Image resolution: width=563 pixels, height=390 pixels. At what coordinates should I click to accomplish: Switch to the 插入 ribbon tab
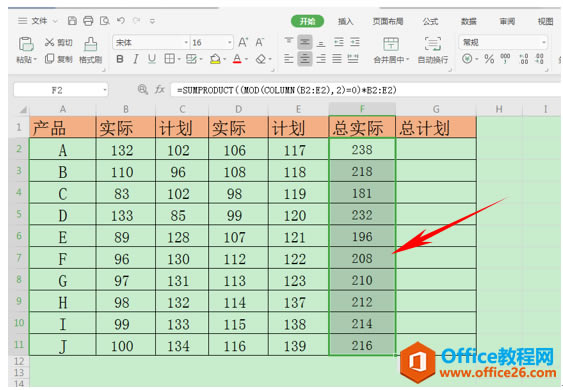(345, 22)
